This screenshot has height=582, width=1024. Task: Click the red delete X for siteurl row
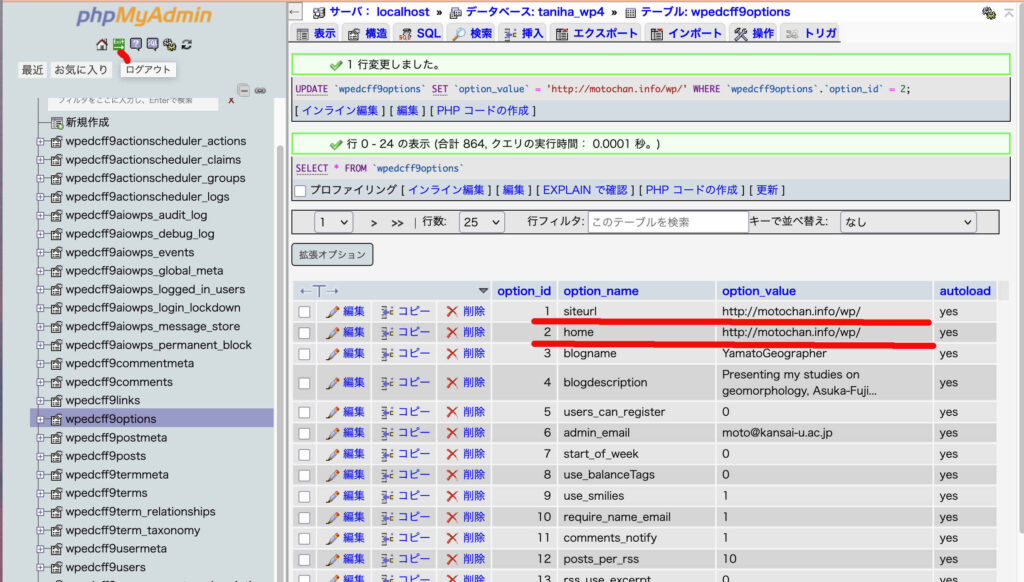point(451,312)
